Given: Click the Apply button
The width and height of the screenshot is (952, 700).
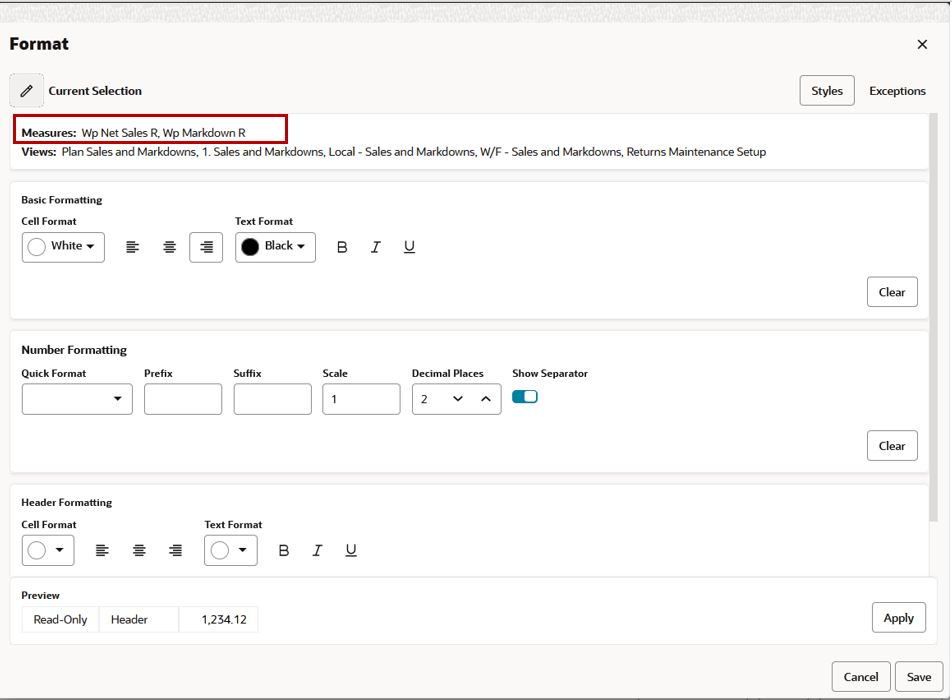Looking at the screenshot, I should (899, 617).
